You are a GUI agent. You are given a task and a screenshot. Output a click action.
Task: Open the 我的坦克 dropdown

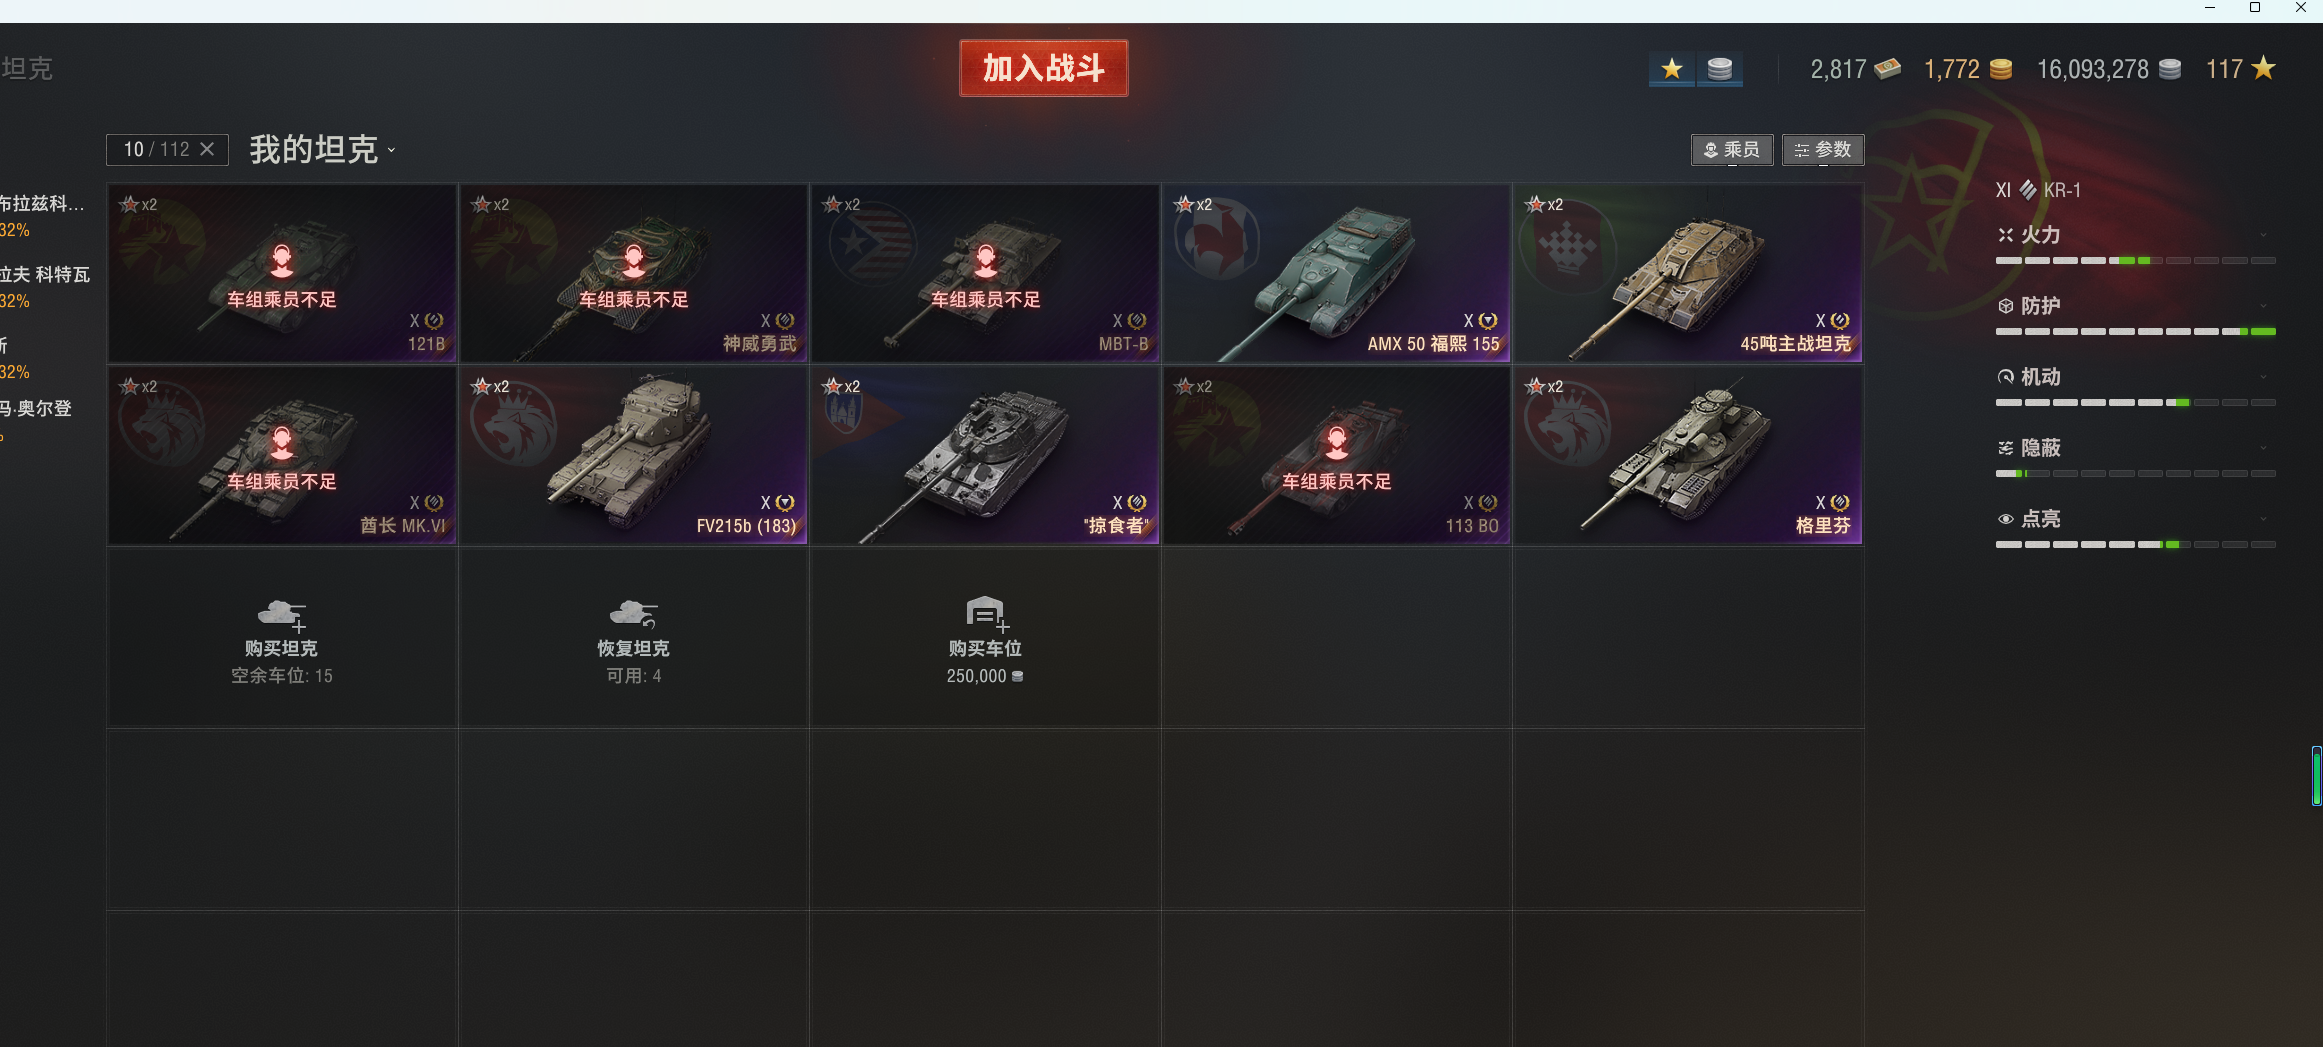(322, 150)
